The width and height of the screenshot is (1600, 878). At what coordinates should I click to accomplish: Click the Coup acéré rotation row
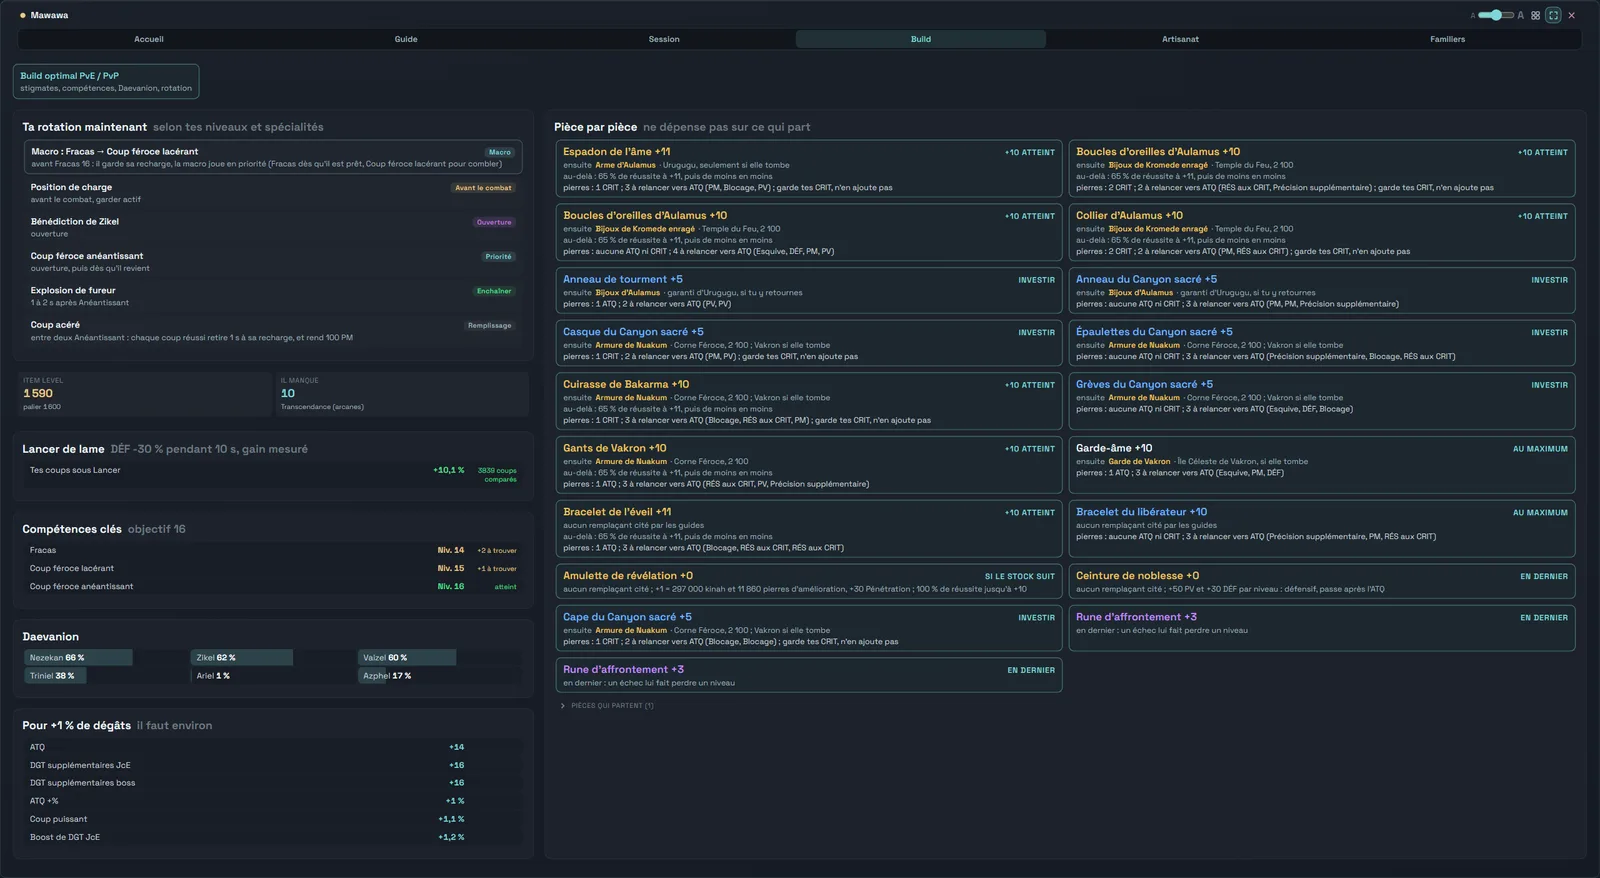(x=273, y=331)
